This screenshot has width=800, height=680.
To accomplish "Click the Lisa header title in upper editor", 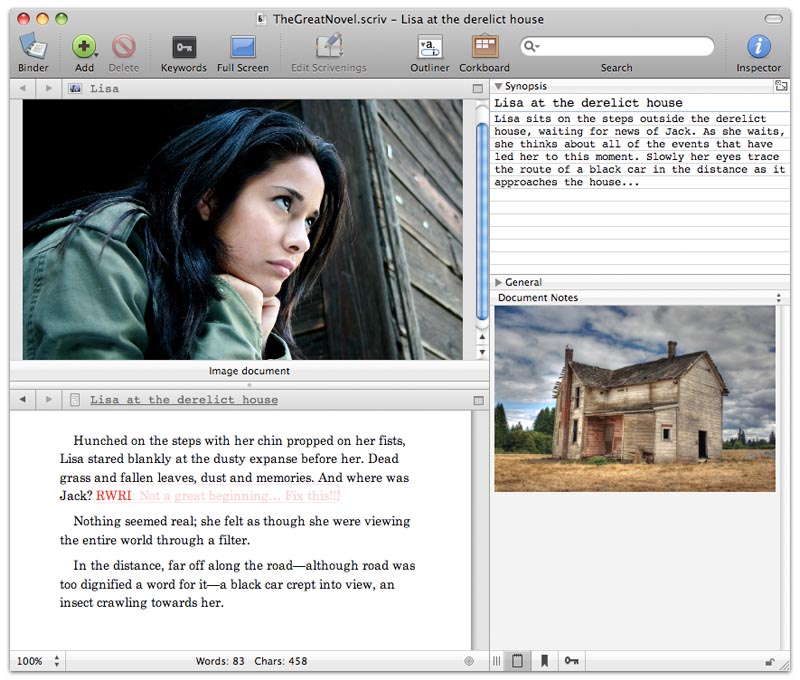I will pos(104,89).
